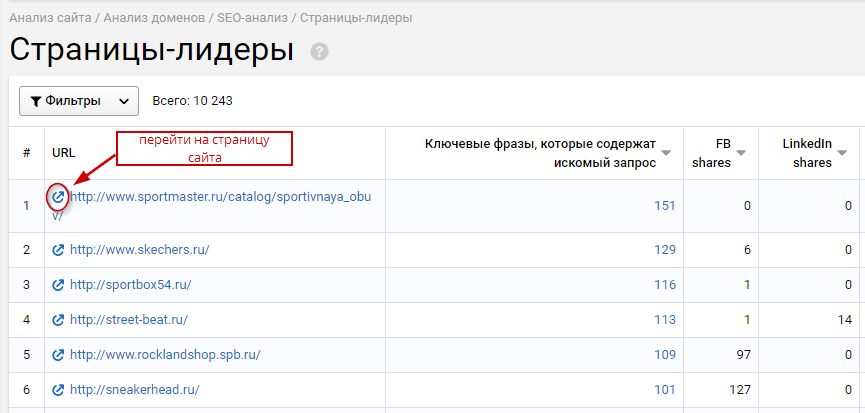Open http://street-beat.ru/ link
This screenshot has width=865, height=413.
pos(129,320)
